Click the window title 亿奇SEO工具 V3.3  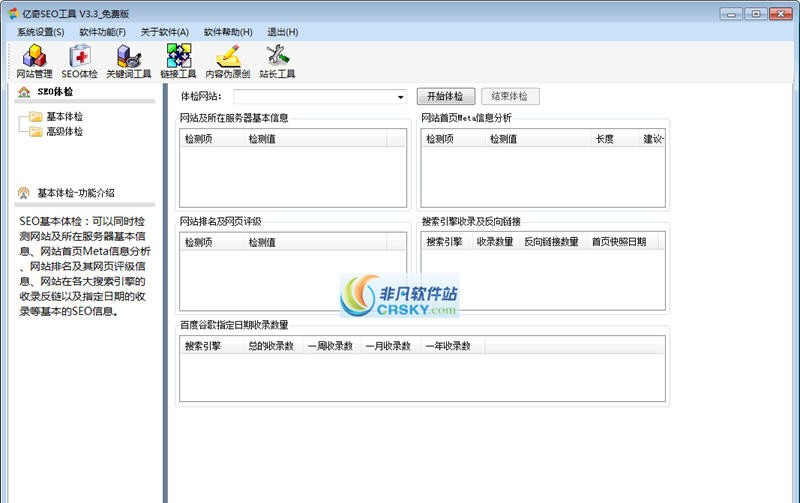[76, 14]
